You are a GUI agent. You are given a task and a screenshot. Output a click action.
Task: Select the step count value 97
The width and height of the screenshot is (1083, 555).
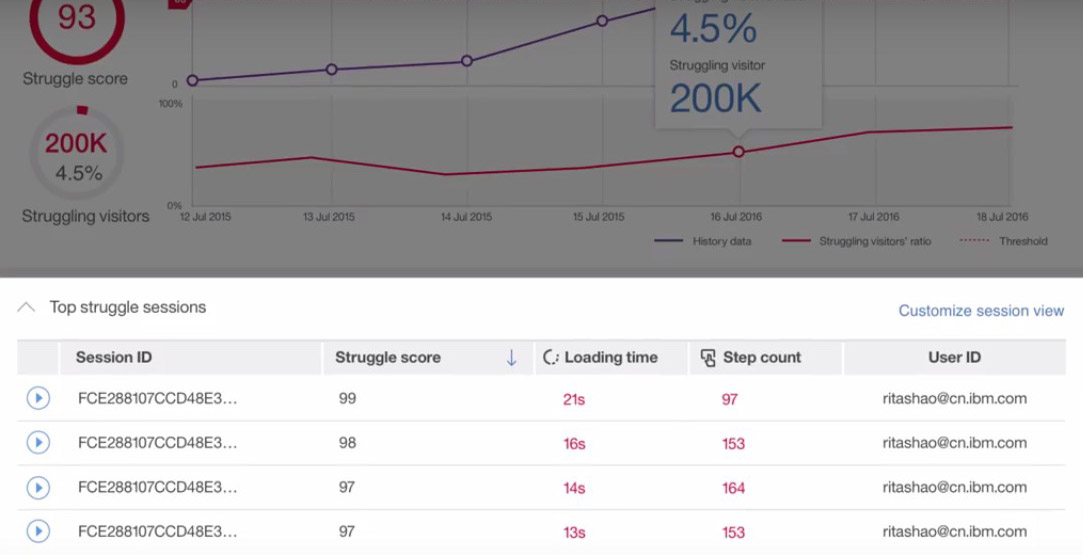click(729, 399)
